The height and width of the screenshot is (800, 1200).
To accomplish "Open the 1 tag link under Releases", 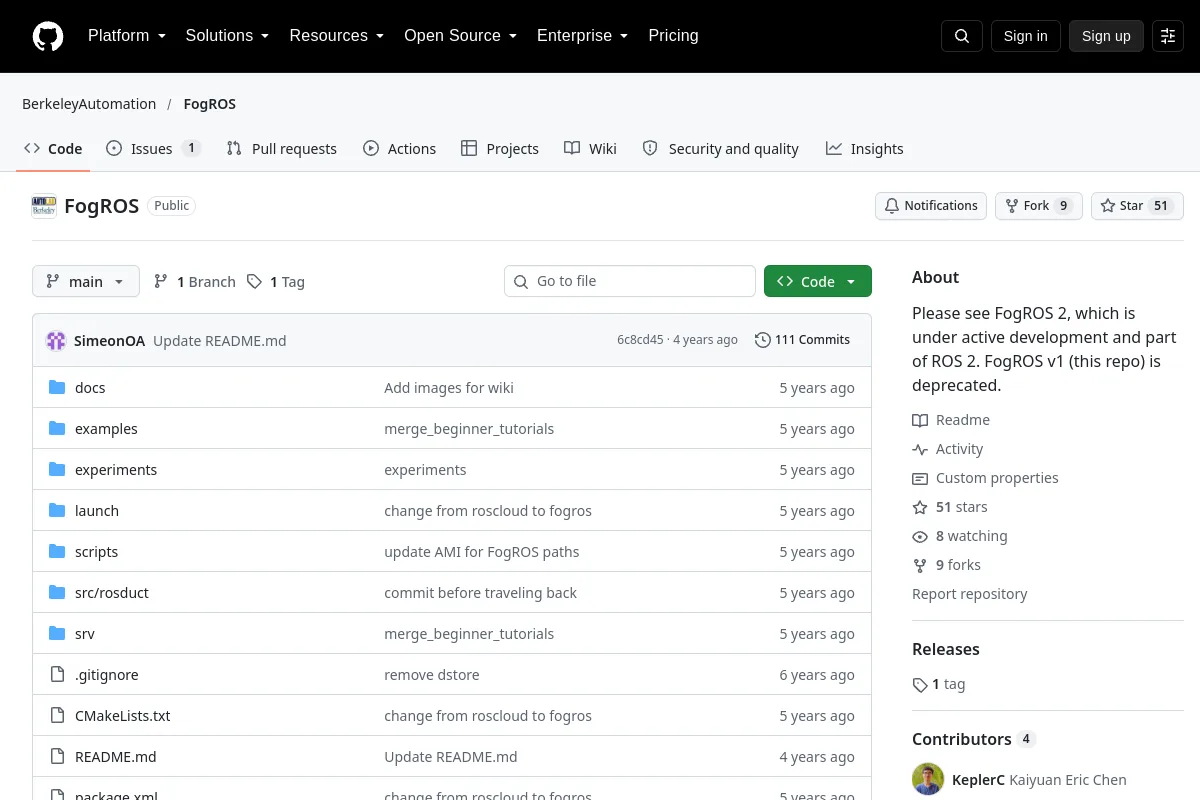I will 939,685.
